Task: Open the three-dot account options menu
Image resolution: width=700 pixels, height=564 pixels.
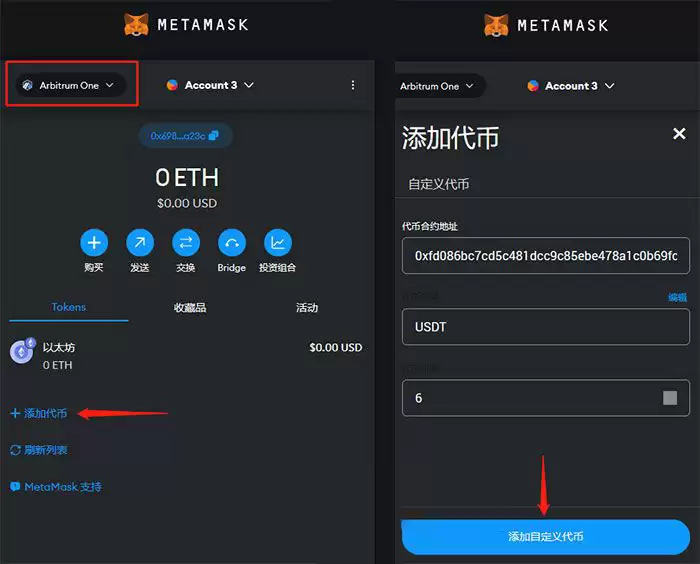Action: [353, 85]
